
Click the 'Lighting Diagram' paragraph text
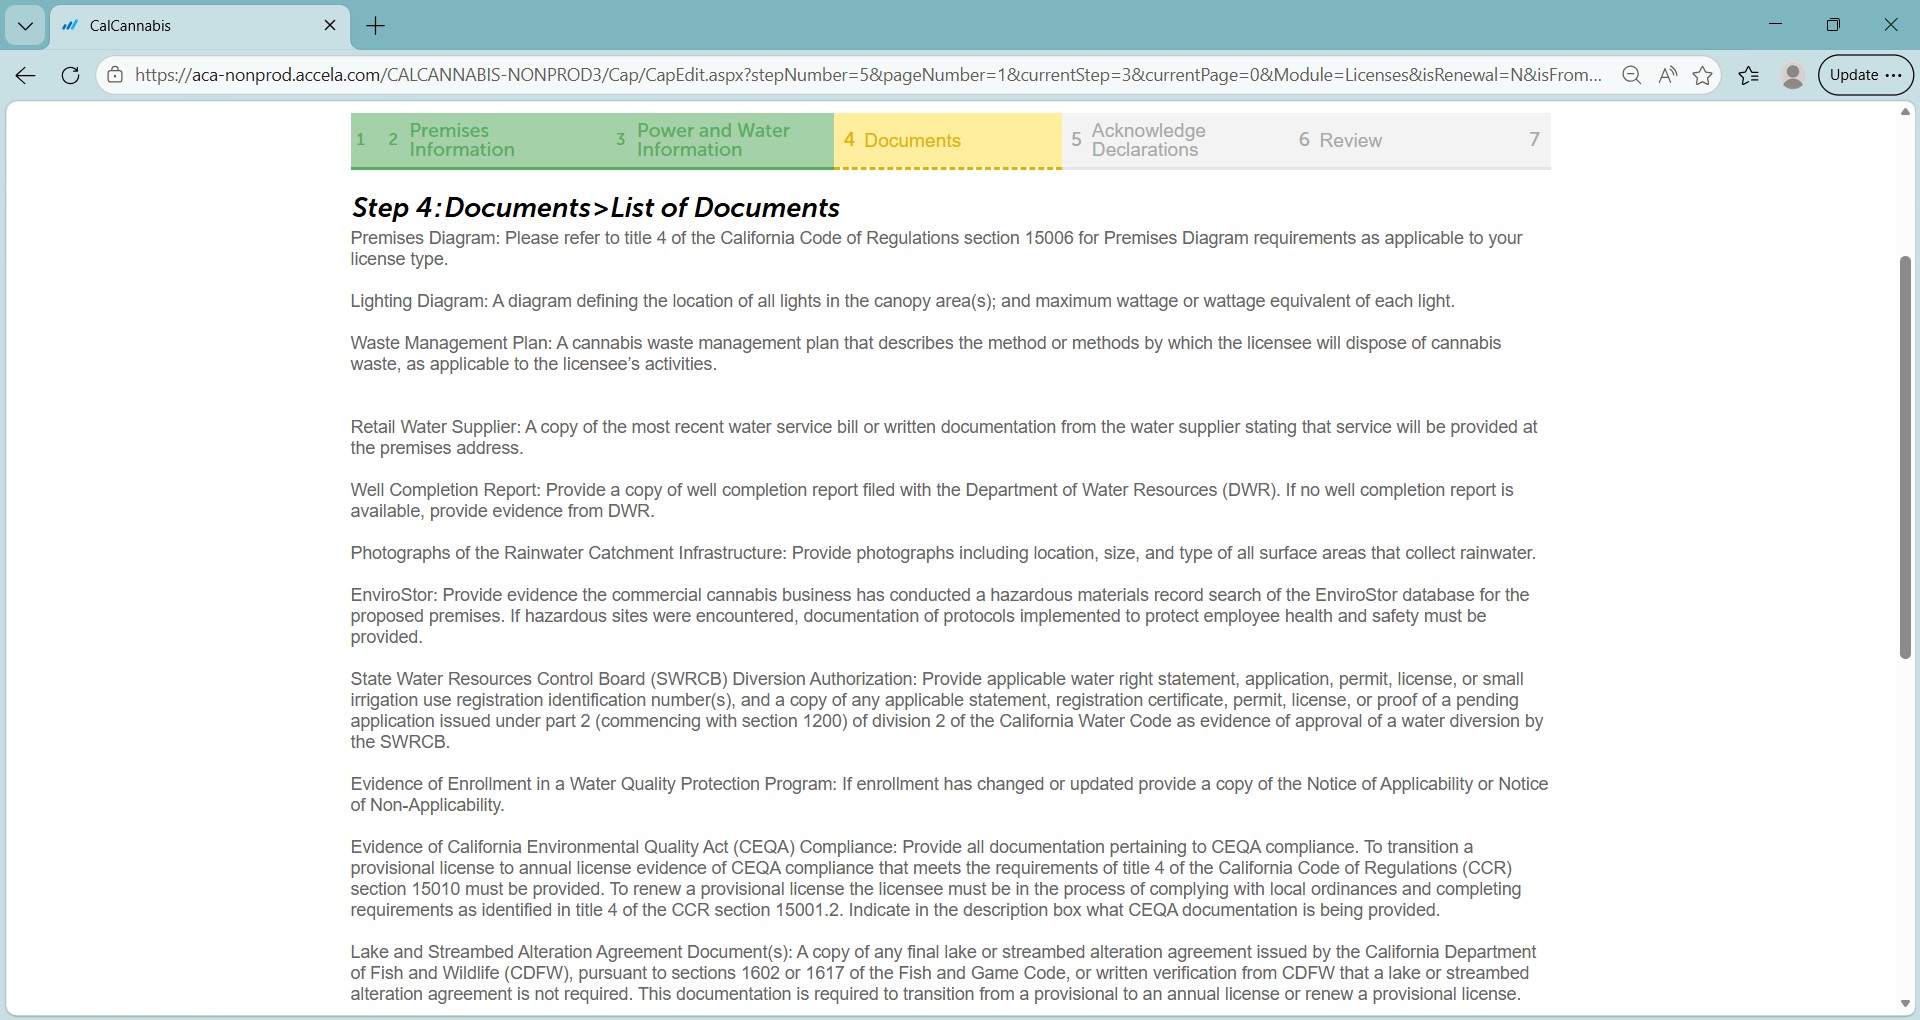click(x=902, y=301)
